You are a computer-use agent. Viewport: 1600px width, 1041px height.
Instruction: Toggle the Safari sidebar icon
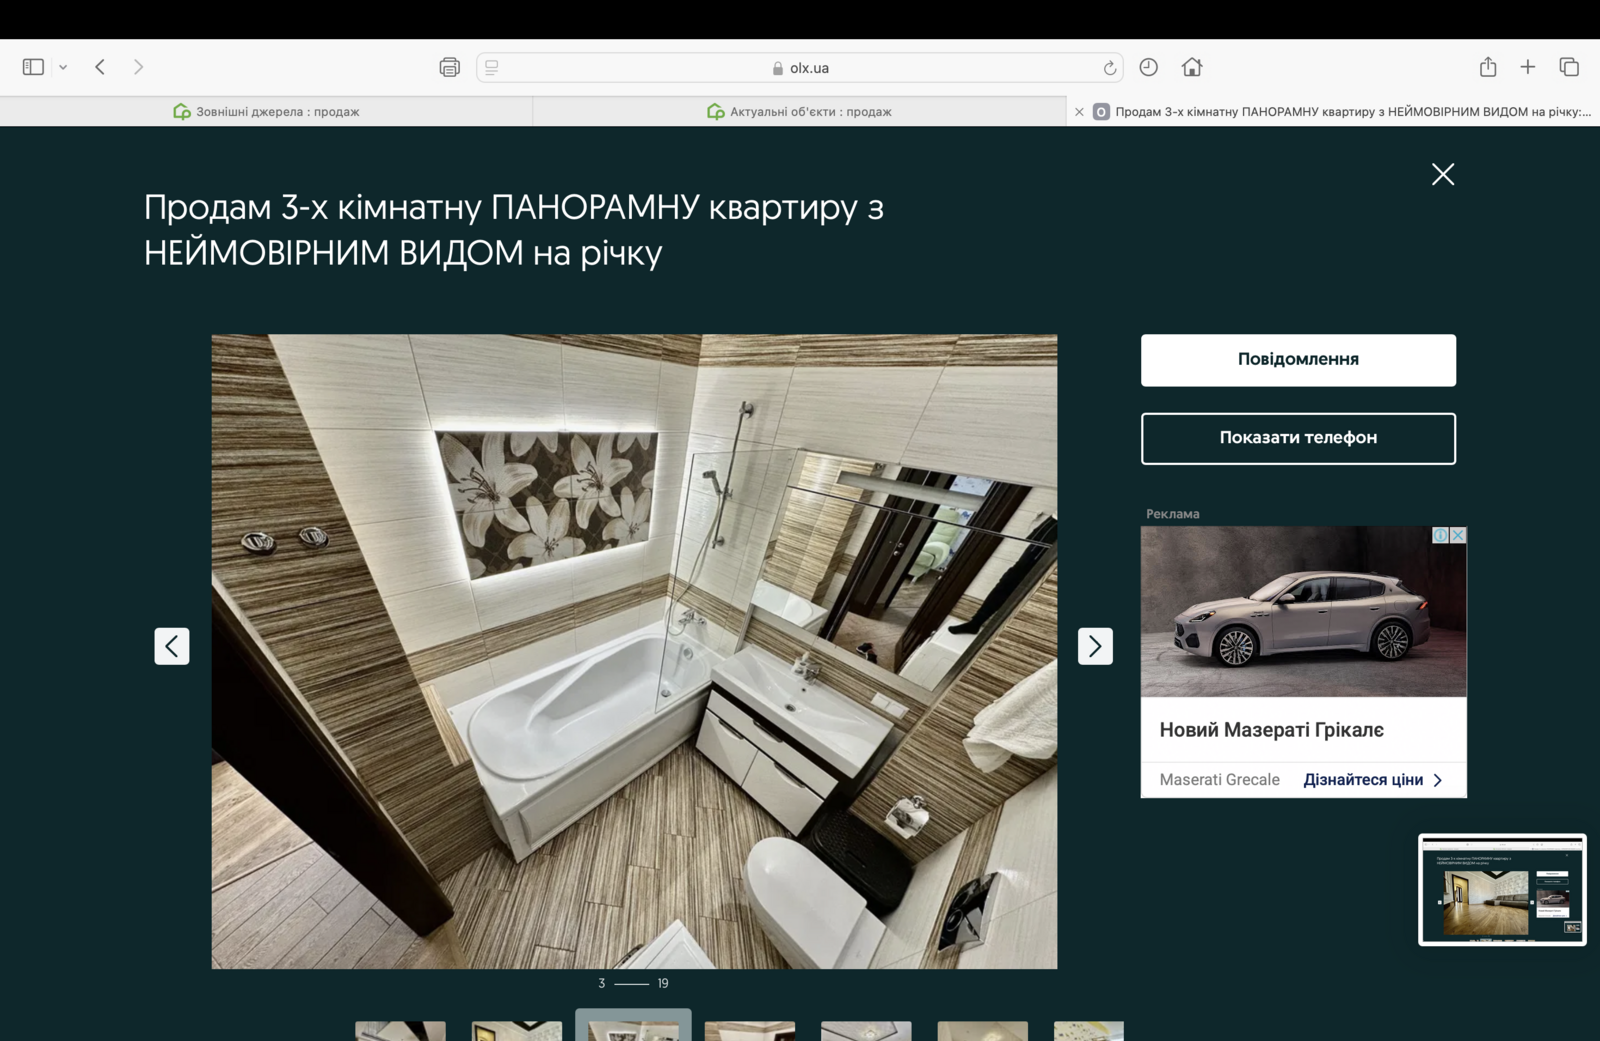click(33, 67)
